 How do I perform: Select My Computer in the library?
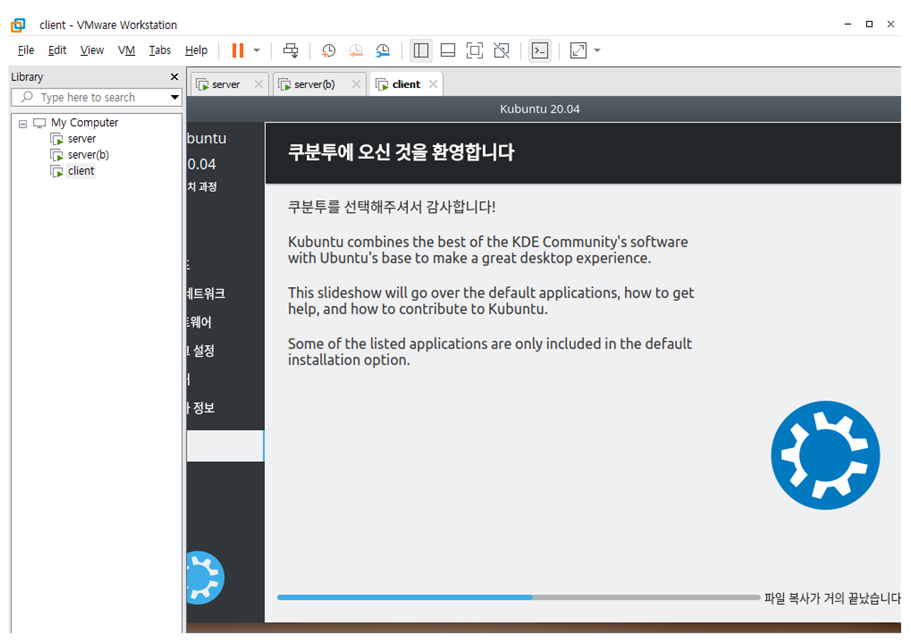[84, 123]
